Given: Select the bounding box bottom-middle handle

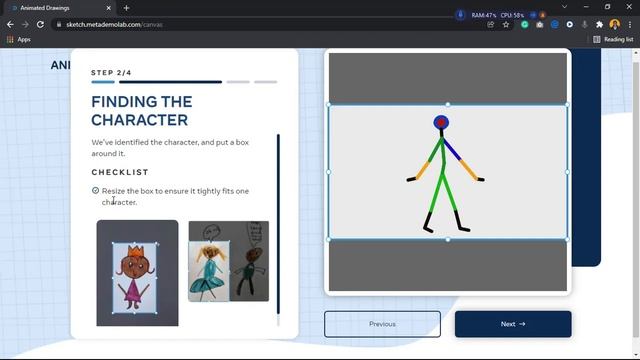Looking at the screenshot, I should (448, 240).
